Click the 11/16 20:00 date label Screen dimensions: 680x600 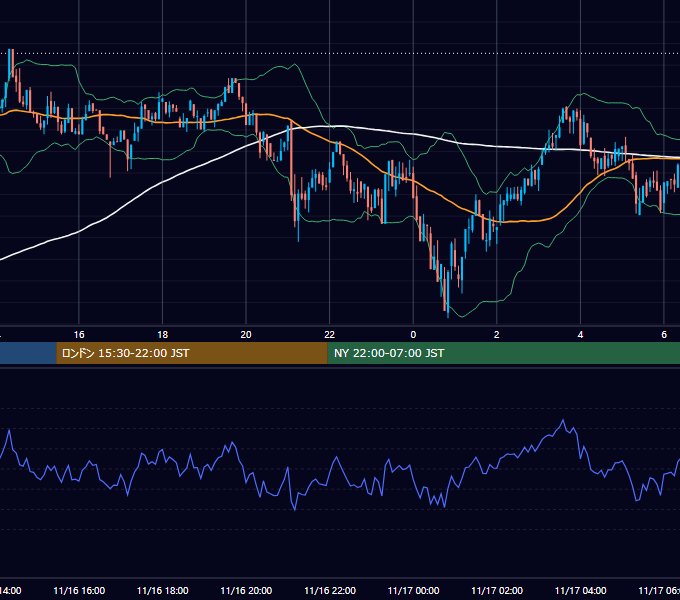tap(246, 591)
